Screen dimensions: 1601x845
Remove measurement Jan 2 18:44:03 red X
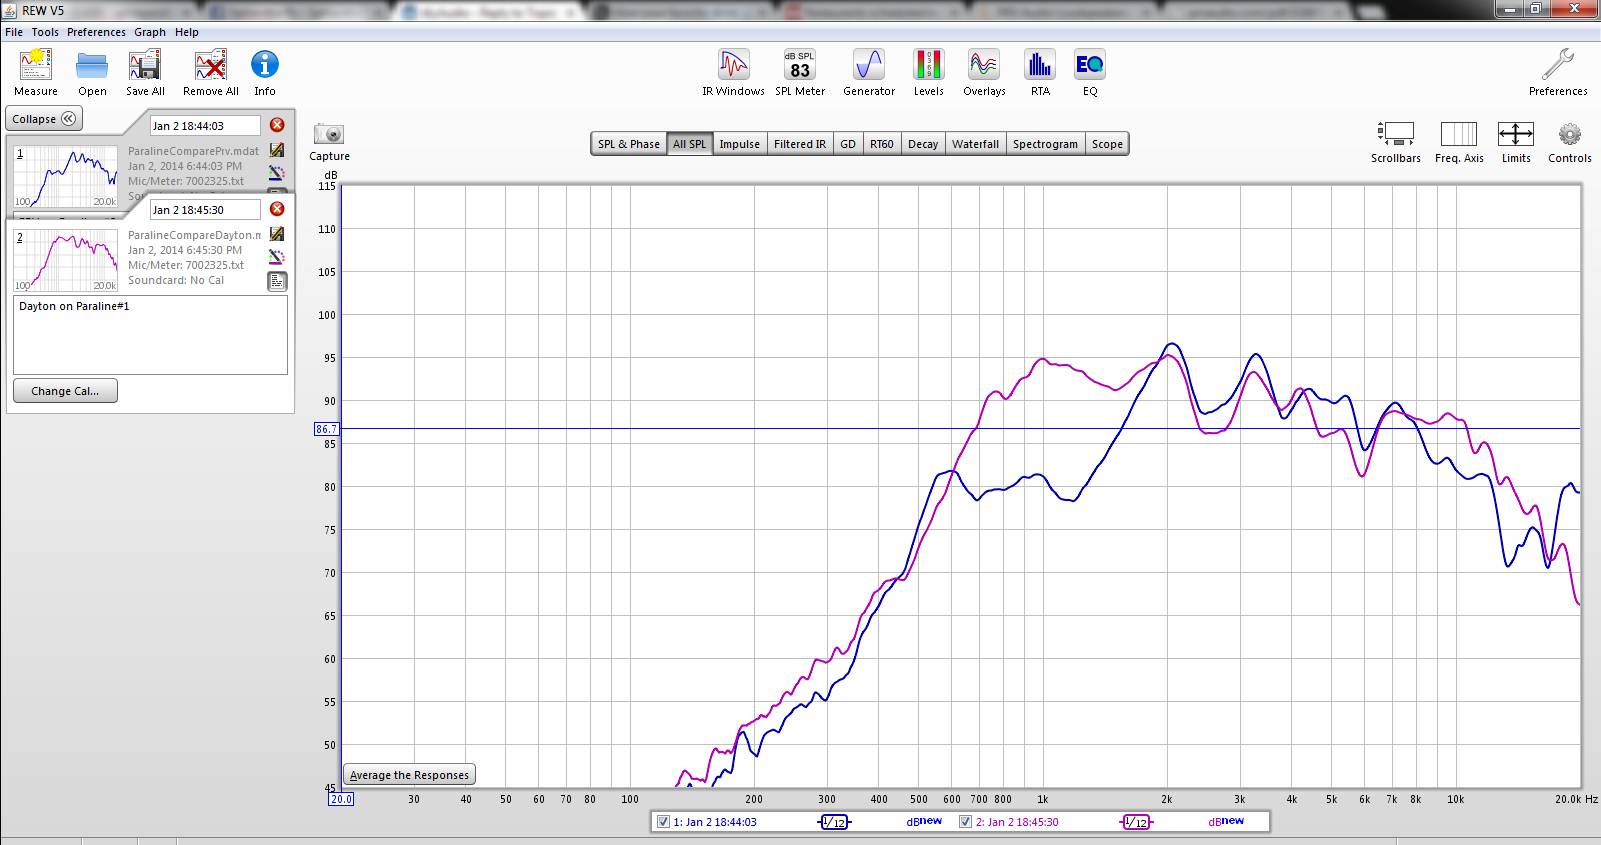tap(277, 125)
